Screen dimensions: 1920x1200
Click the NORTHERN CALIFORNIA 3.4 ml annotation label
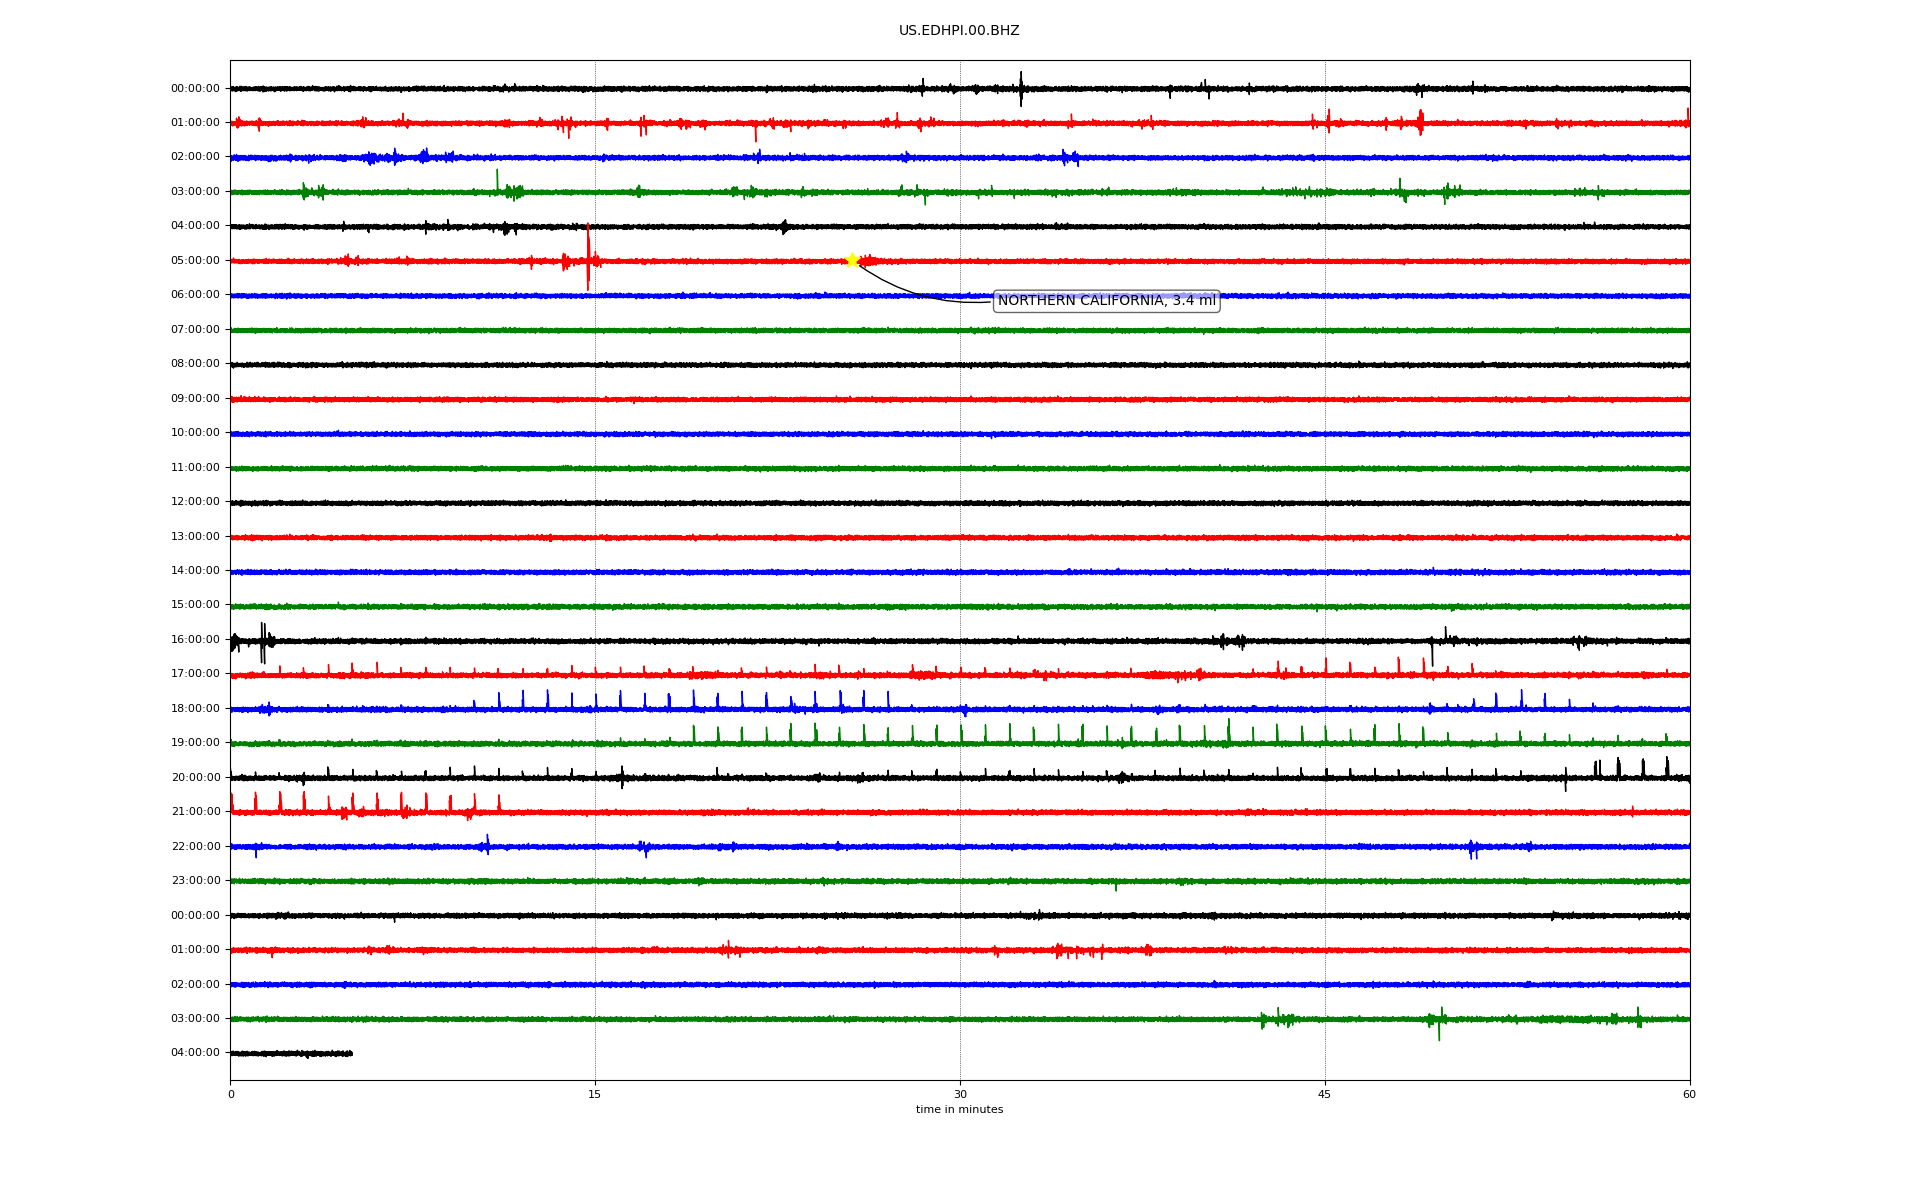(1106, 301)
